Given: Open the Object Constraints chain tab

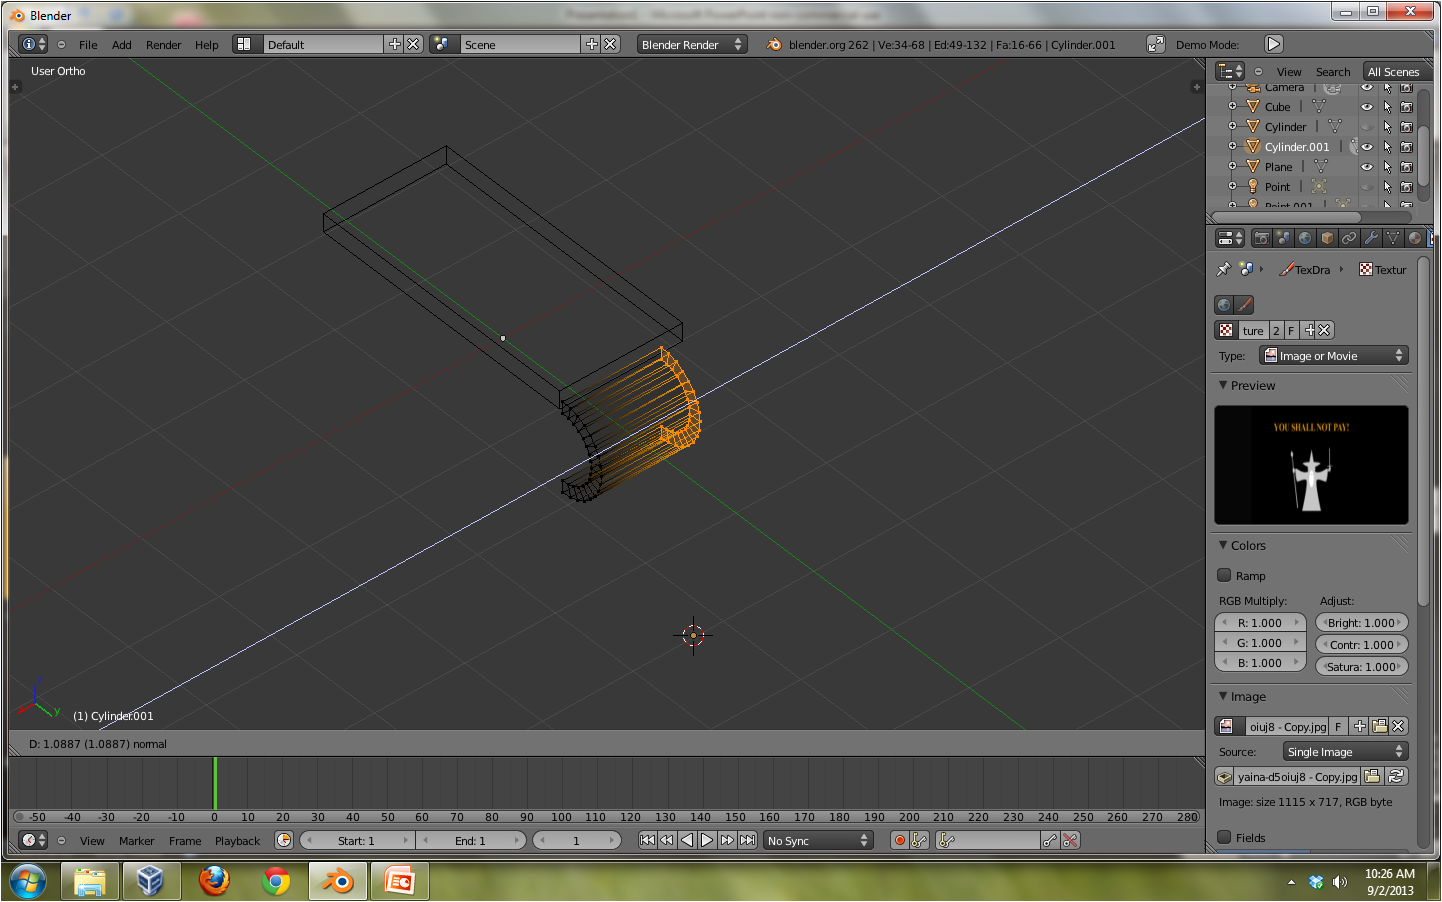Looking at the screenshot, I should point(1349,238).
